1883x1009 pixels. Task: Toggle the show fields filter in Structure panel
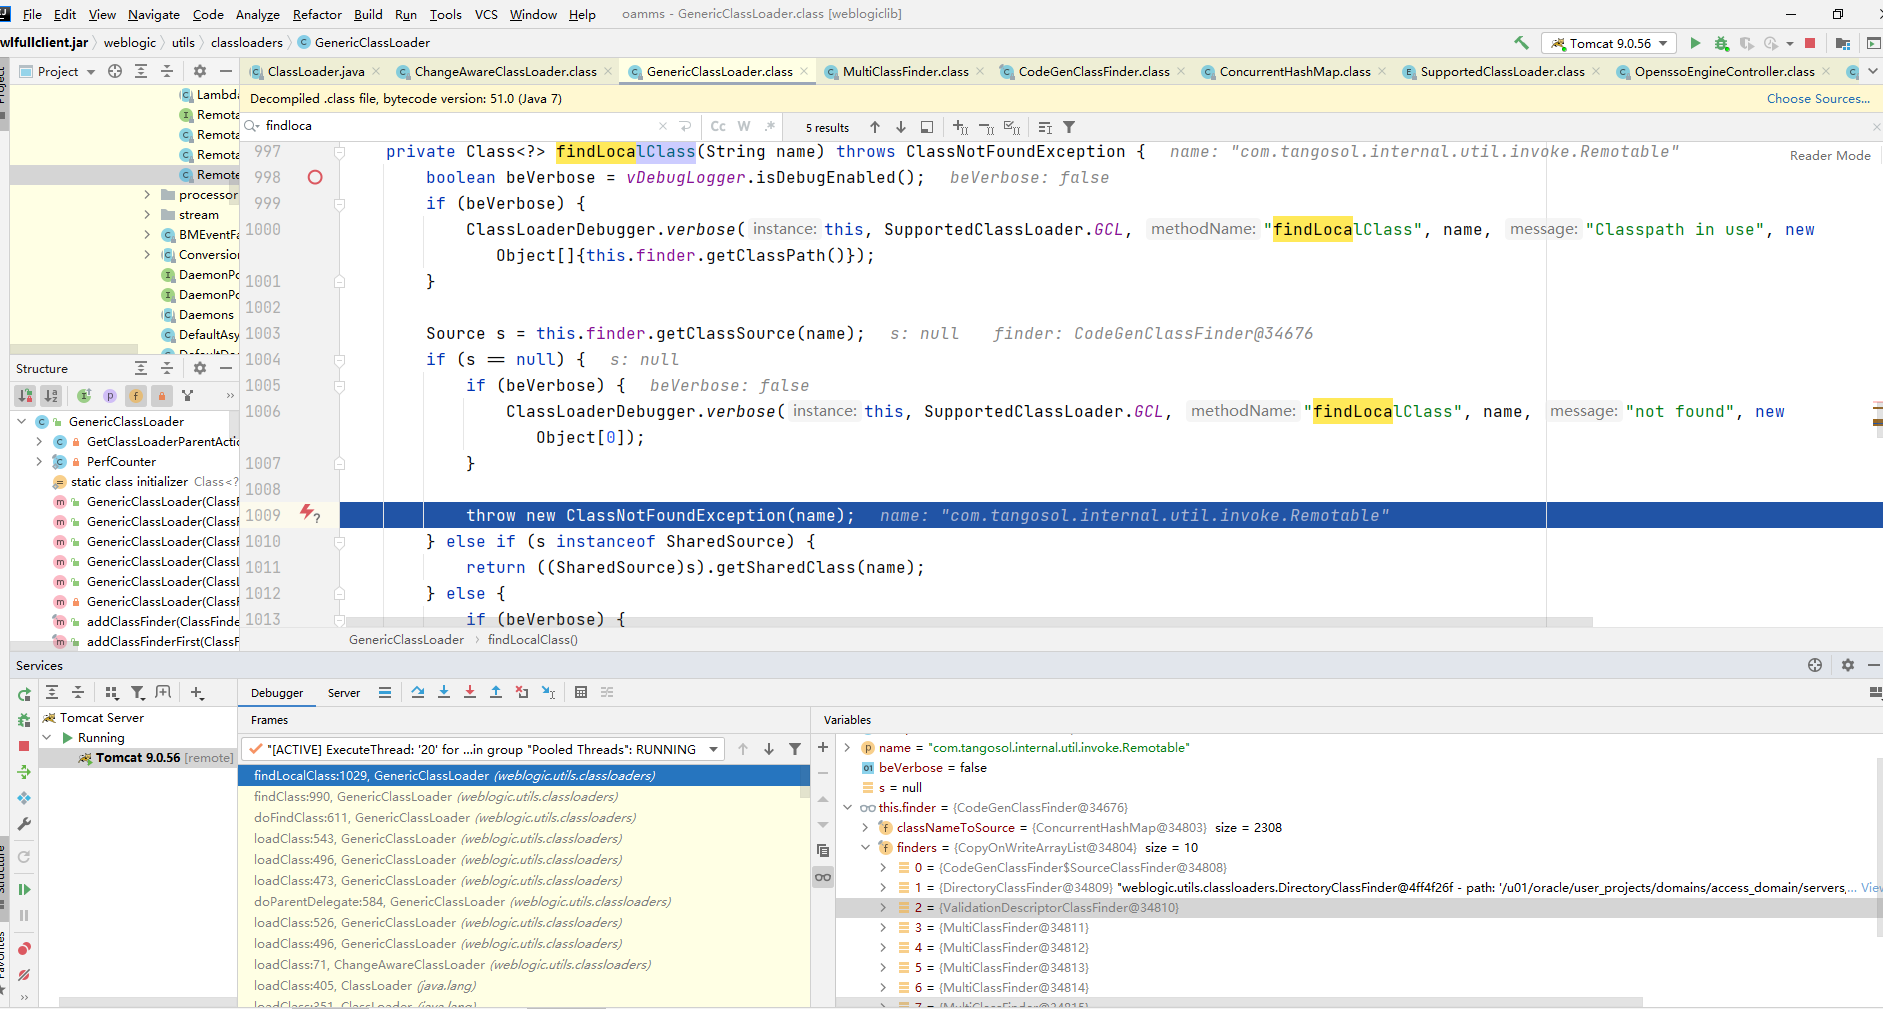(x=136, y=395)
